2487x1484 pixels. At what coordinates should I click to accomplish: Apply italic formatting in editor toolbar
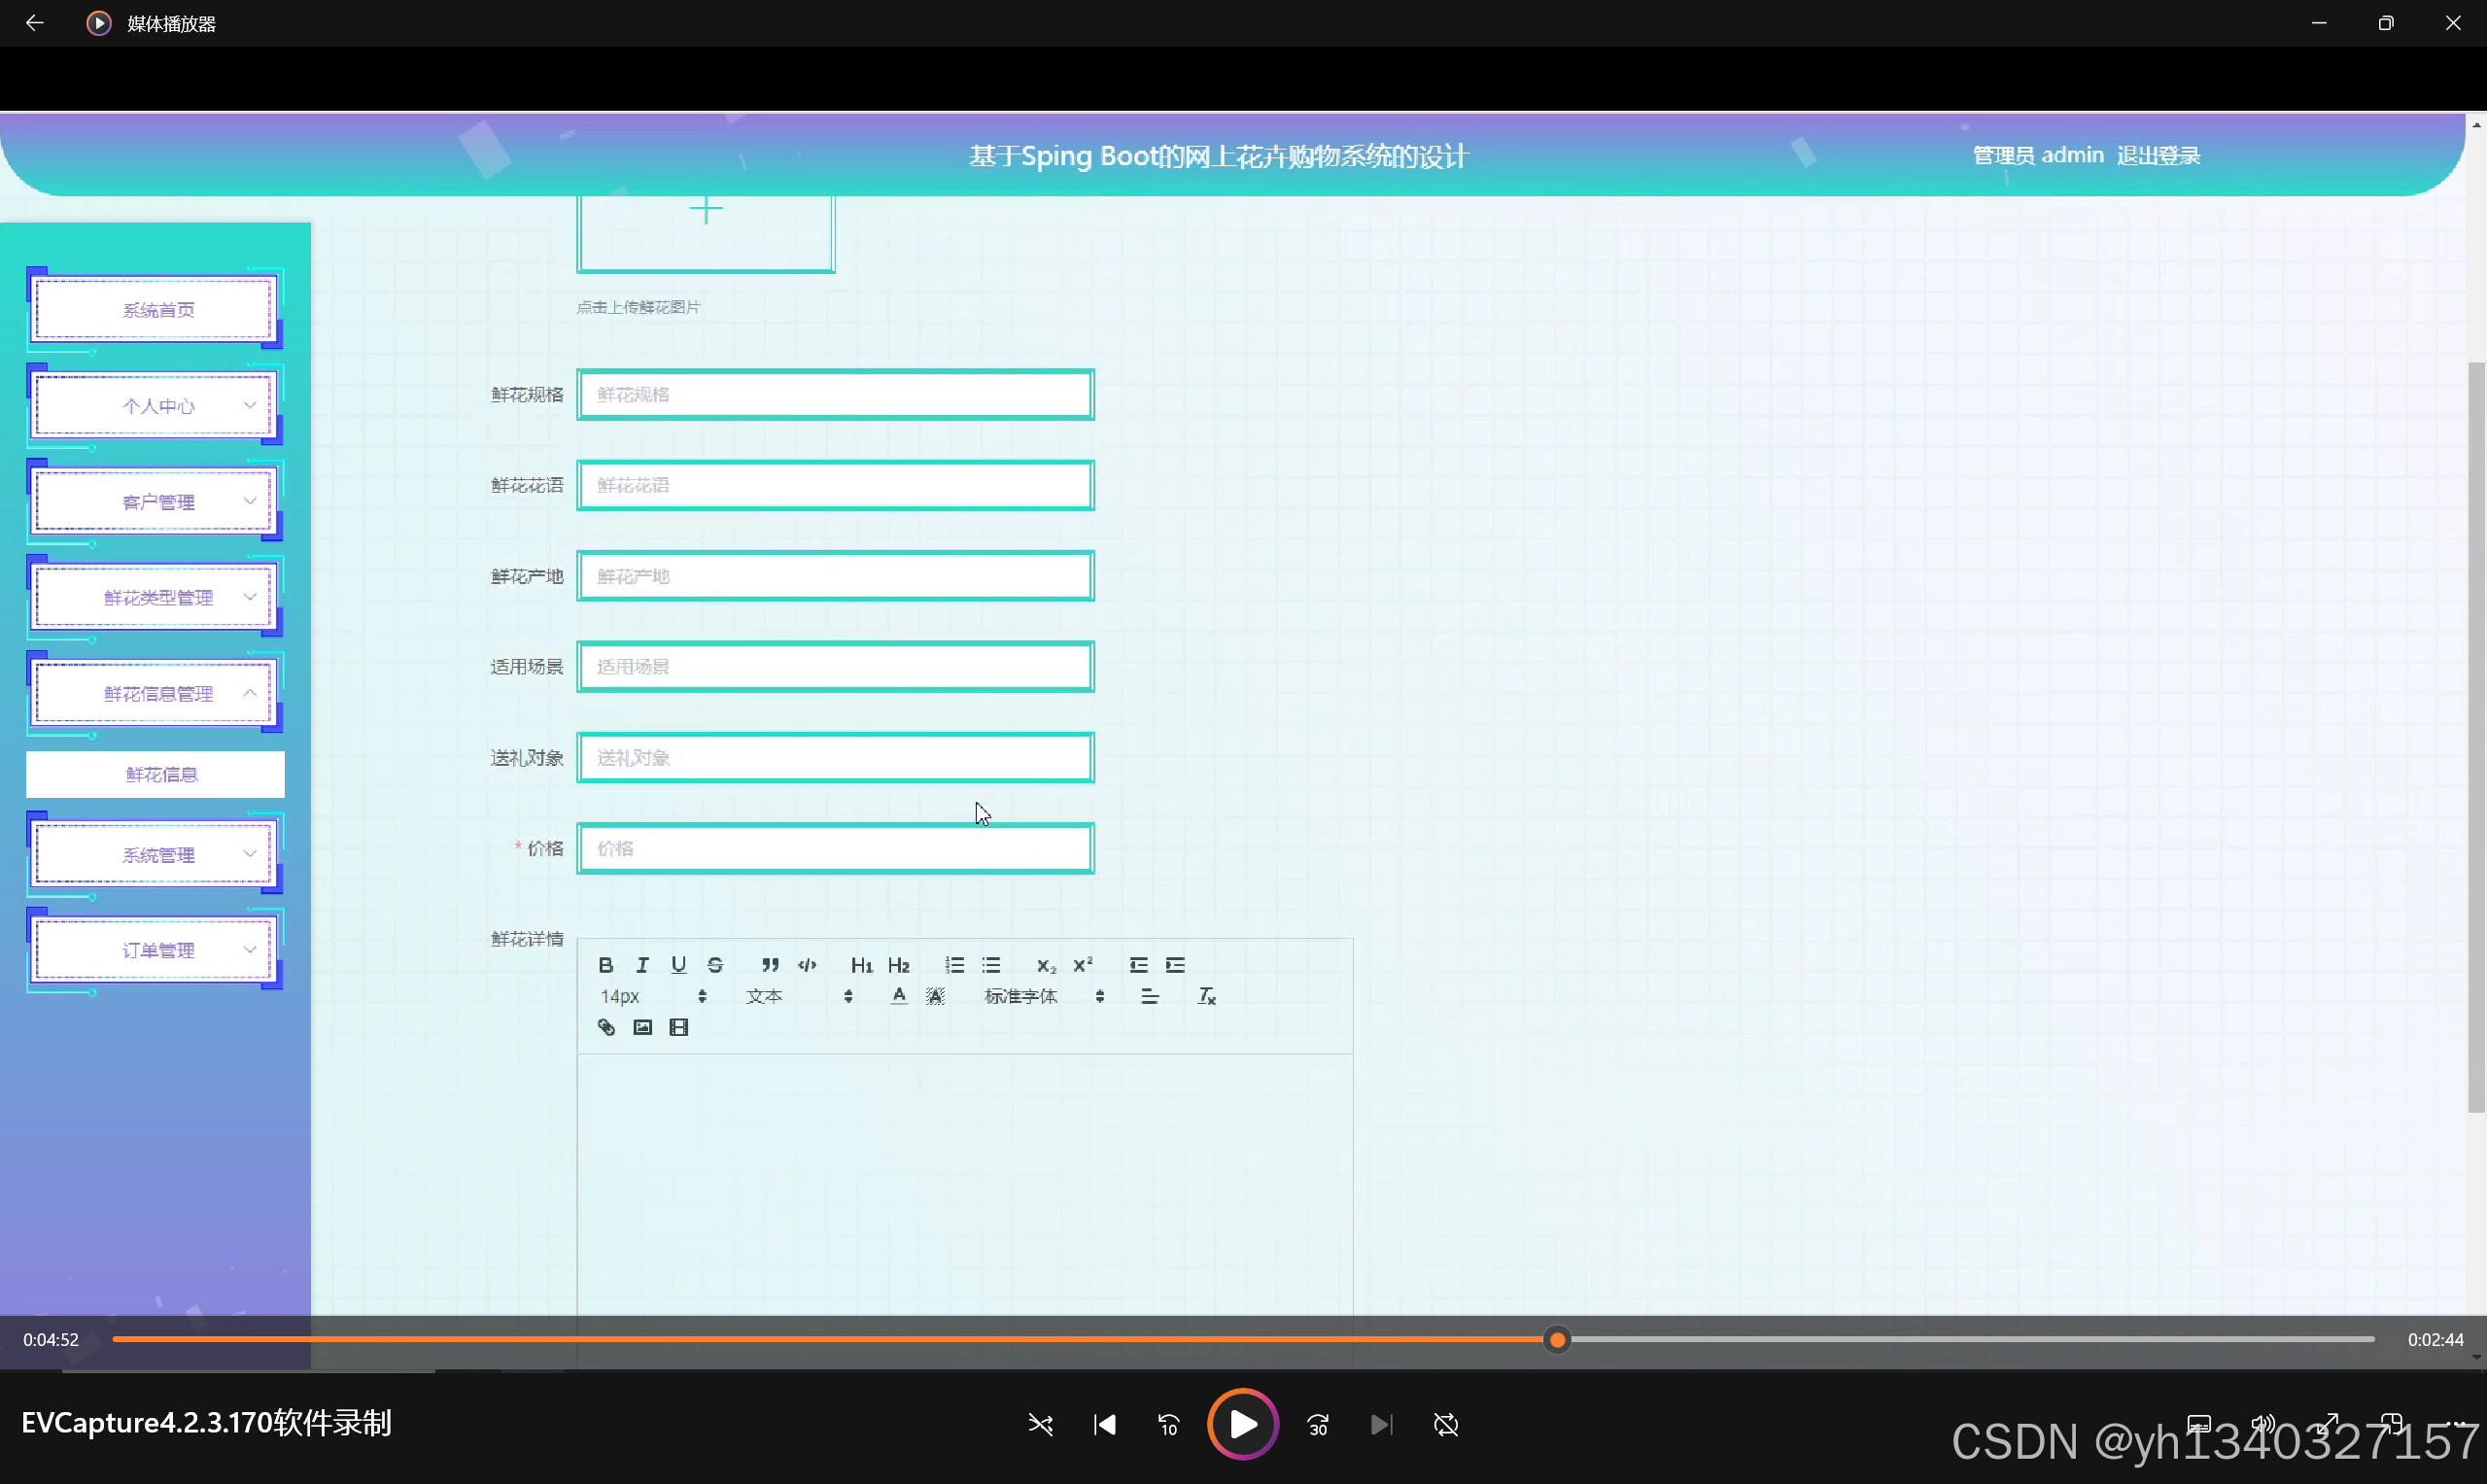tap(642, 965)
